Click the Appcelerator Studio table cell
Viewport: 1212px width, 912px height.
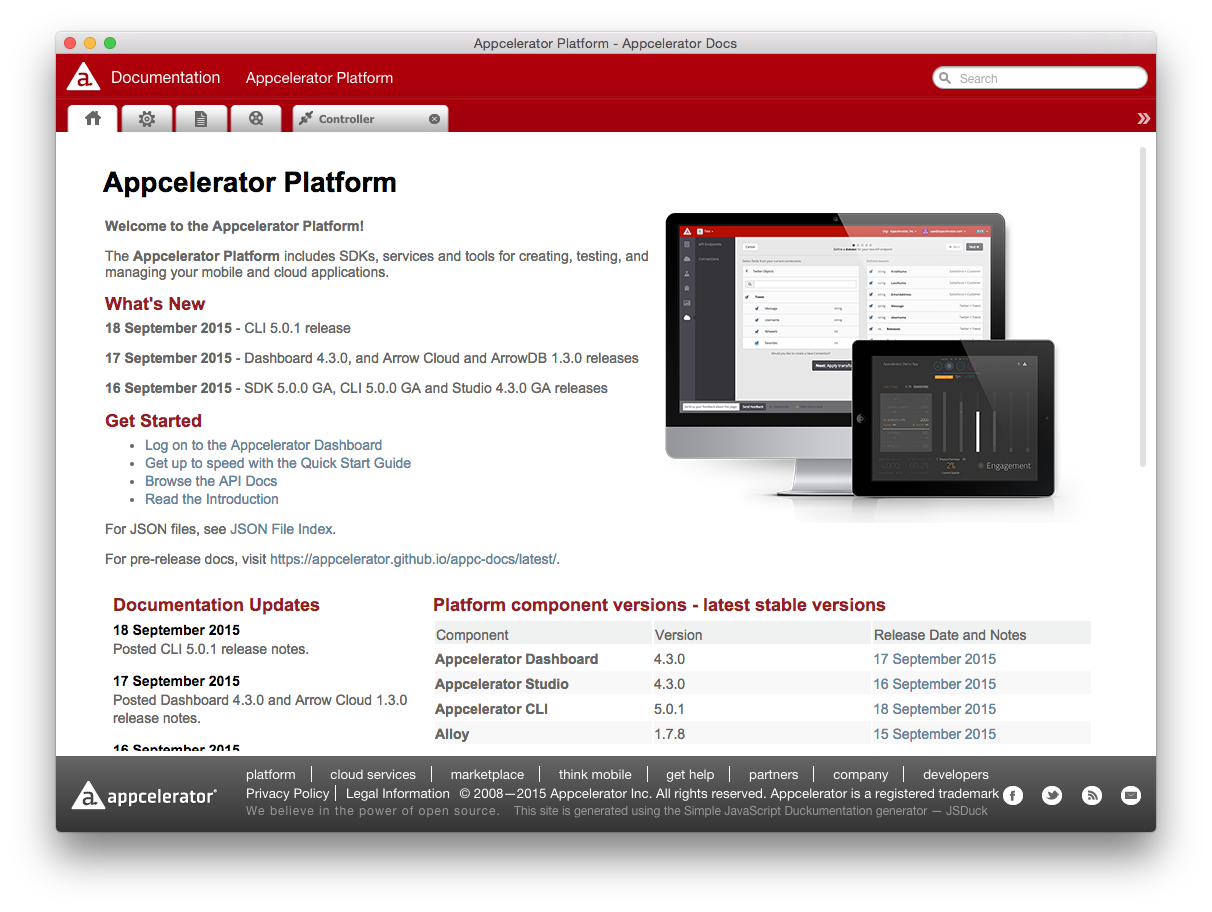542,684
